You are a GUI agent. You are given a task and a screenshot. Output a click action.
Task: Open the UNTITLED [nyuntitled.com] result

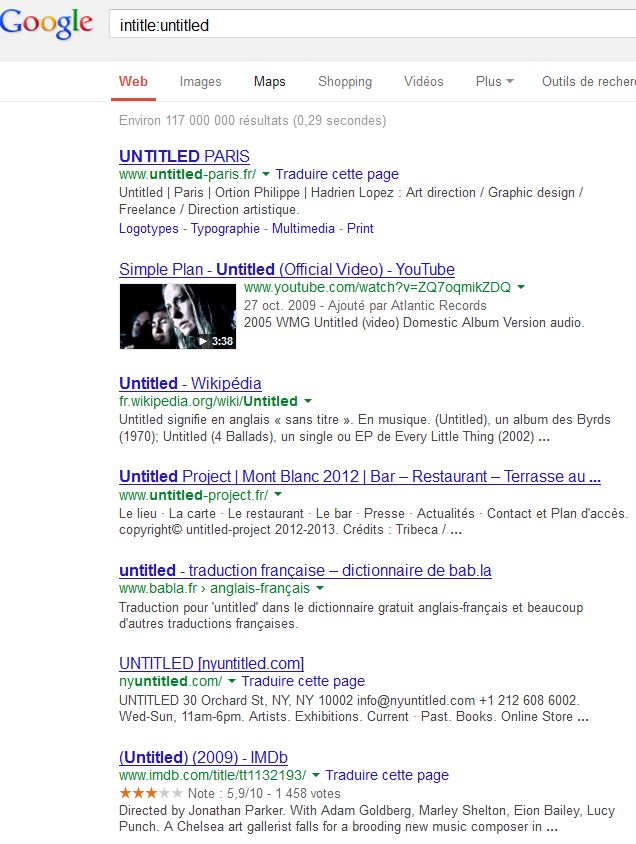tap(211, 664)
